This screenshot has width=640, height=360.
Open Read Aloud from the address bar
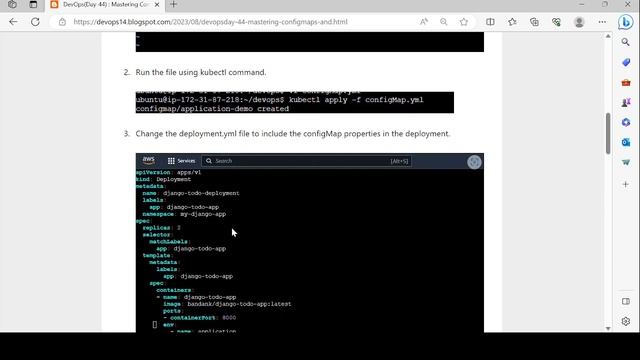pyautogui.click(x=424, y=22)
